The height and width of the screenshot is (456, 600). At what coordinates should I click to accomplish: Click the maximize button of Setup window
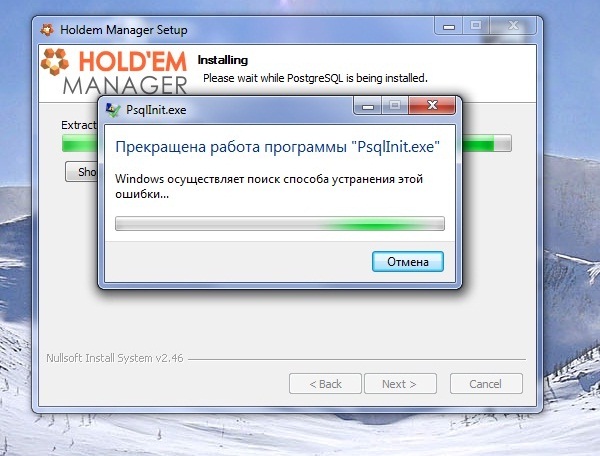click(476, 26)
